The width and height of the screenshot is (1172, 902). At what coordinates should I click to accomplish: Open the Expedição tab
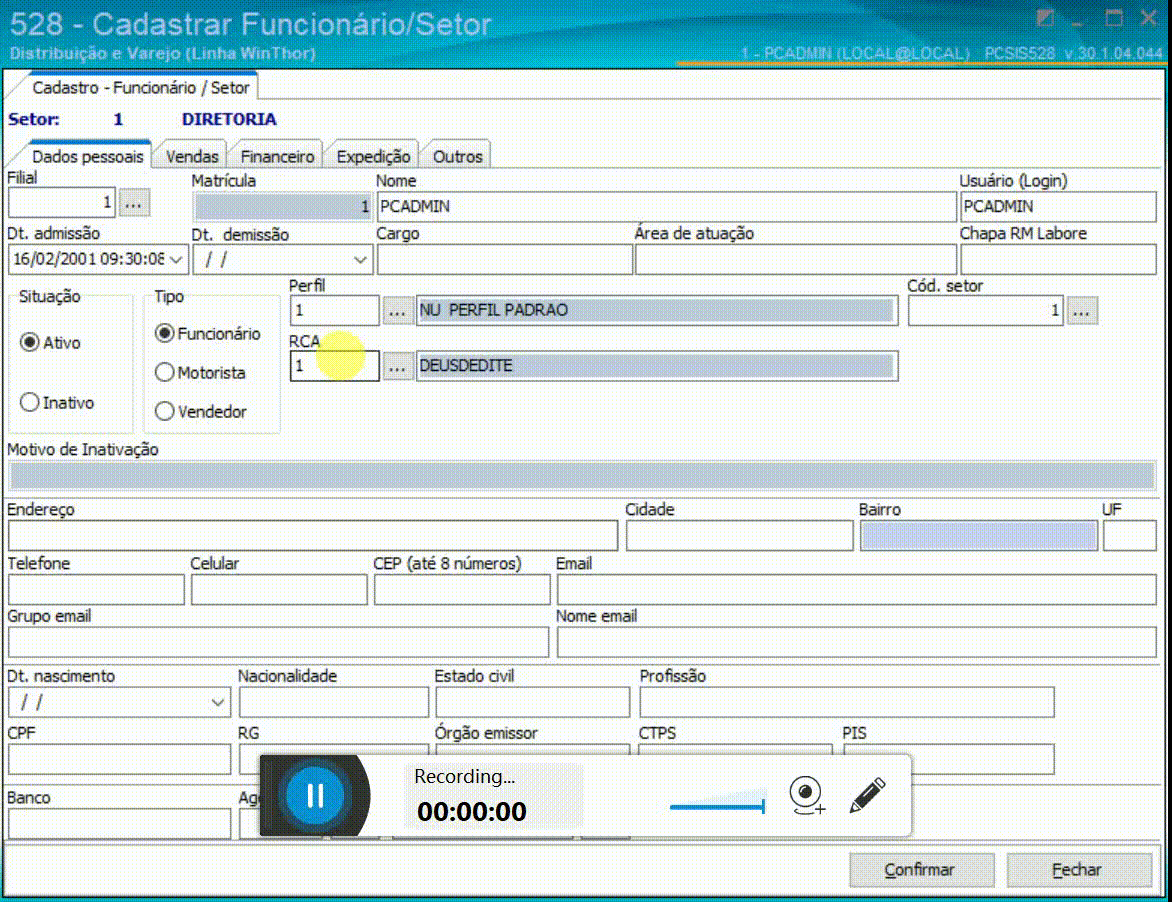pyautogui.click(x=373, y=156)
